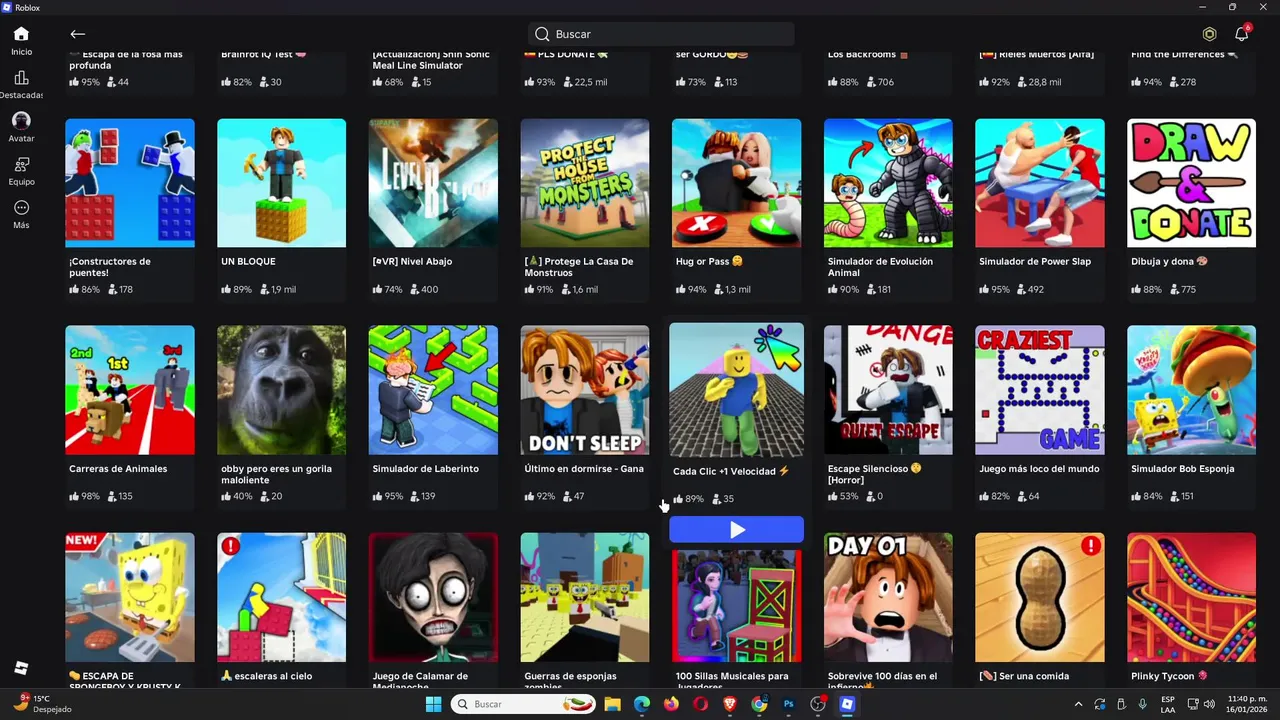Screen dimensions: 1280x720
Task: Click the title 'Carreras de Animales'
Action: 118,469
